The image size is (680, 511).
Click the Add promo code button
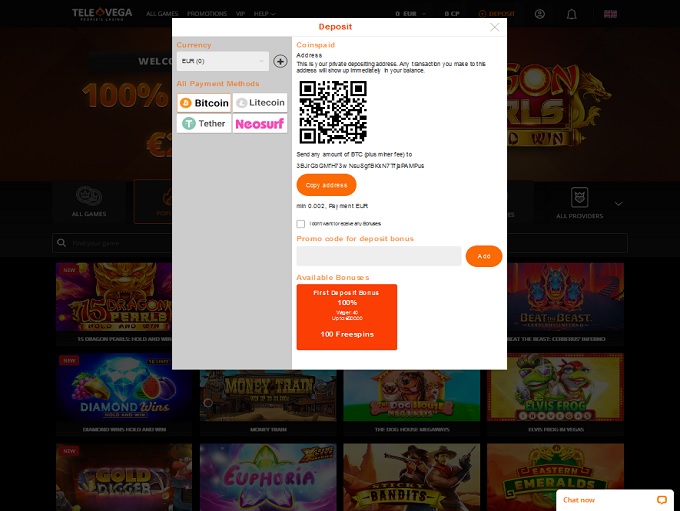(x=484, y=256)
